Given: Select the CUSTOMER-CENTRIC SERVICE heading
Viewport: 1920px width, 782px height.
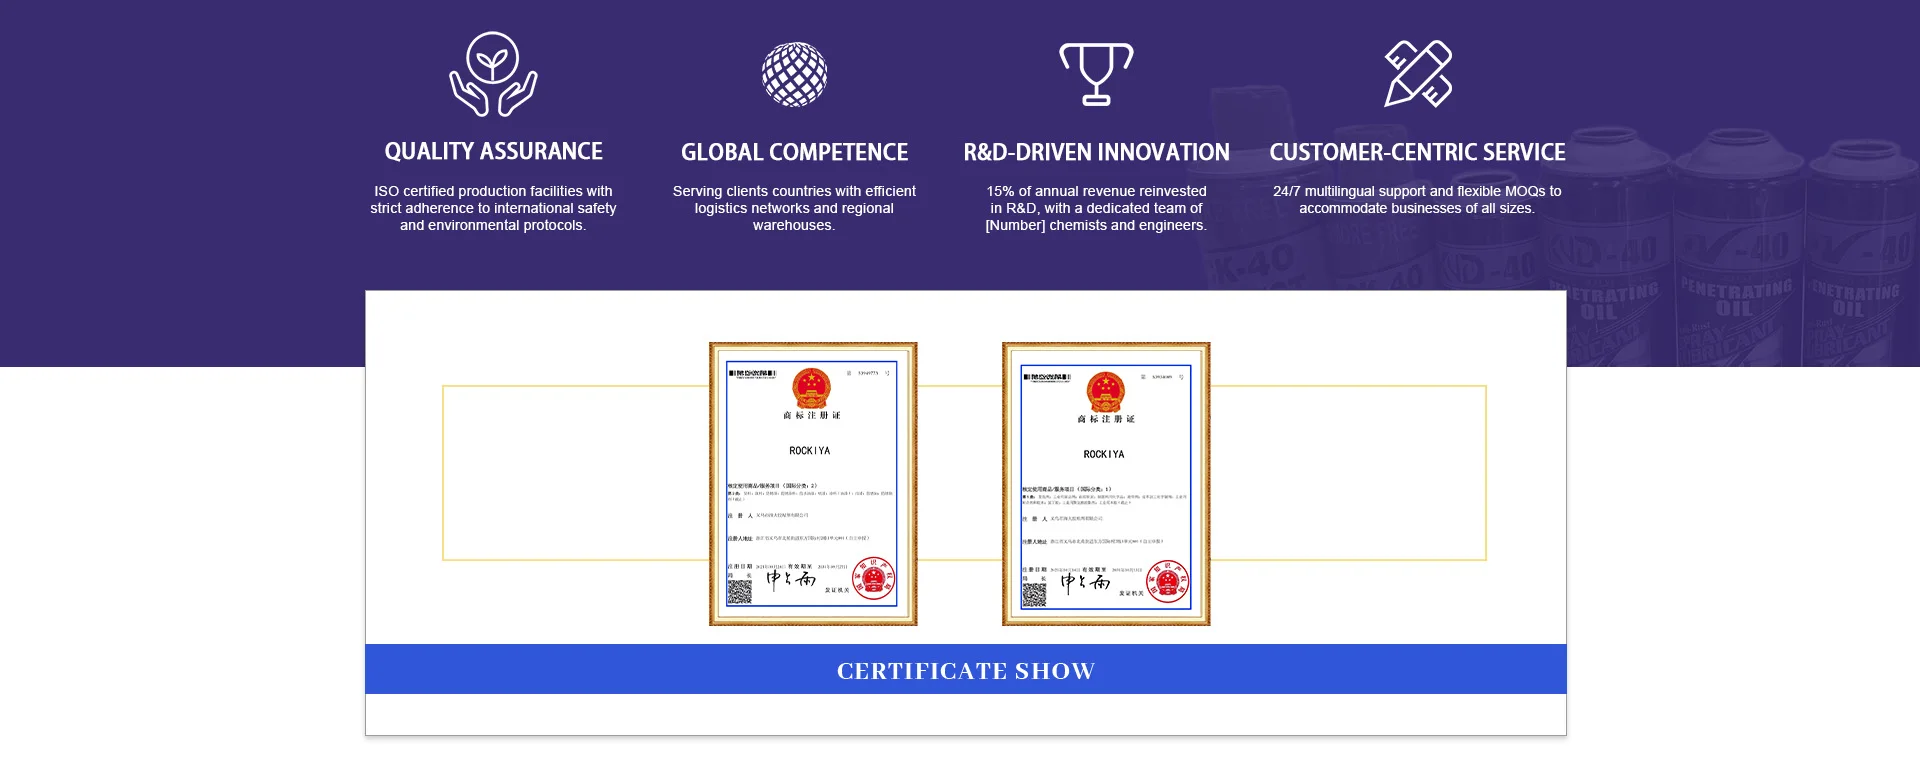Looking at the screenshot, I should click(x=1418, y=153).
